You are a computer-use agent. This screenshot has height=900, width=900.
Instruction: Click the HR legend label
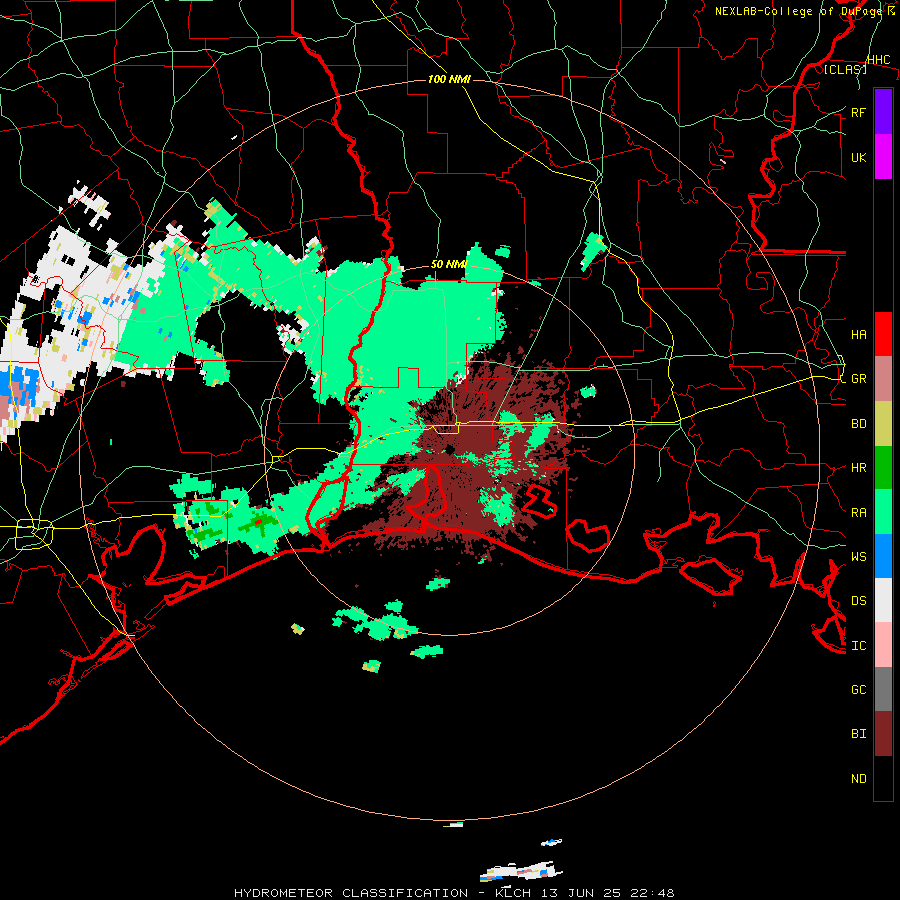(x=858, y=468)
